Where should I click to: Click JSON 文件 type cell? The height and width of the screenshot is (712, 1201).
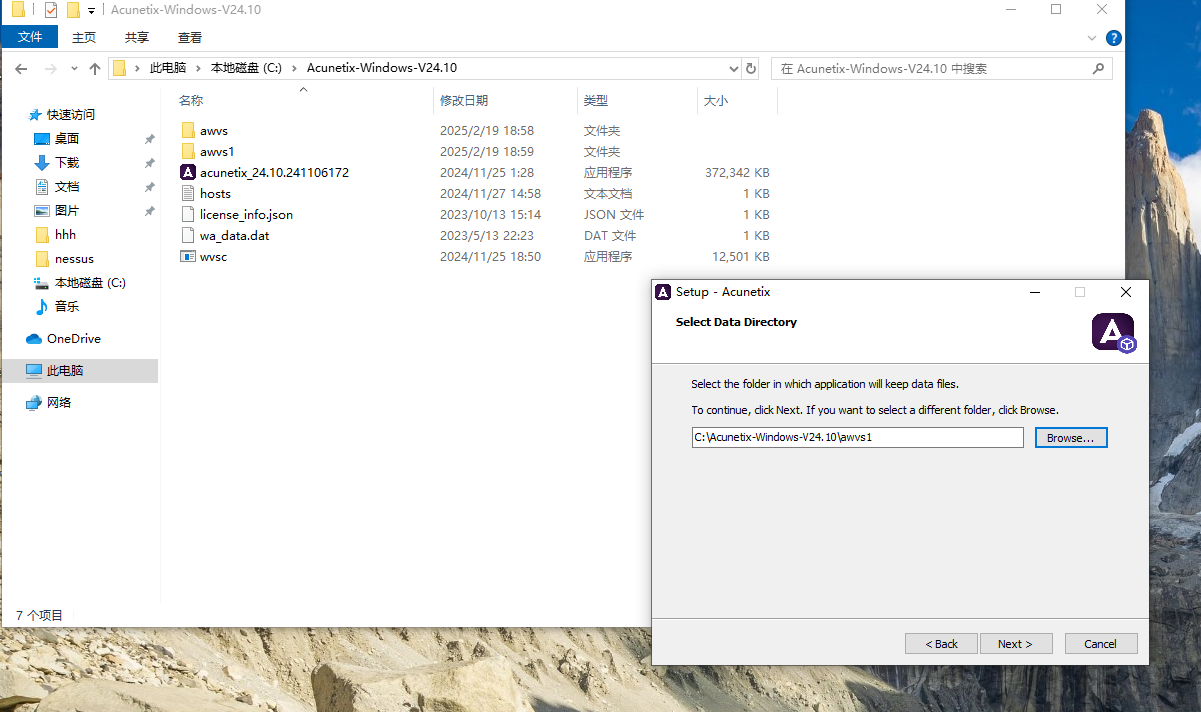[x=614, y=215]
